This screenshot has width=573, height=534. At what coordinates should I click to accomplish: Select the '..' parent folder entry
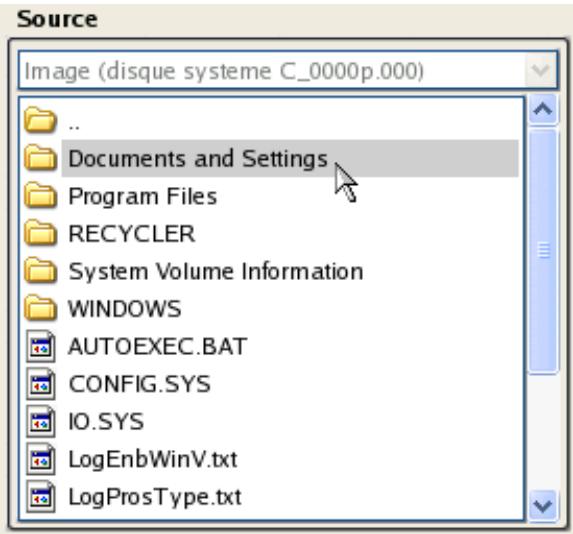[x=74, y=126]
